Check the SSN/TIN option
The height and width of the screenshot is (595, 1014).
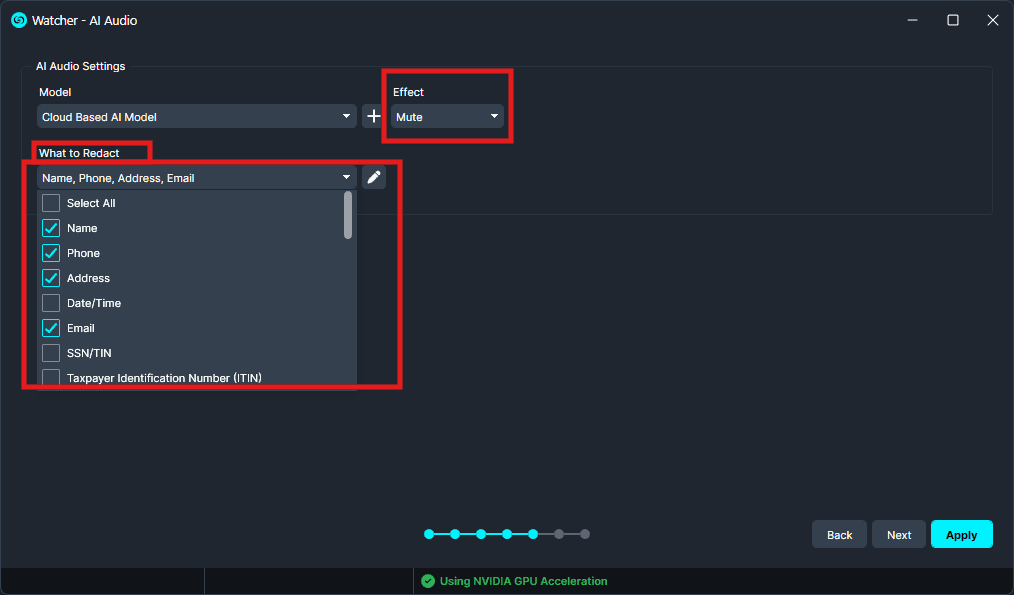[51, 353]
